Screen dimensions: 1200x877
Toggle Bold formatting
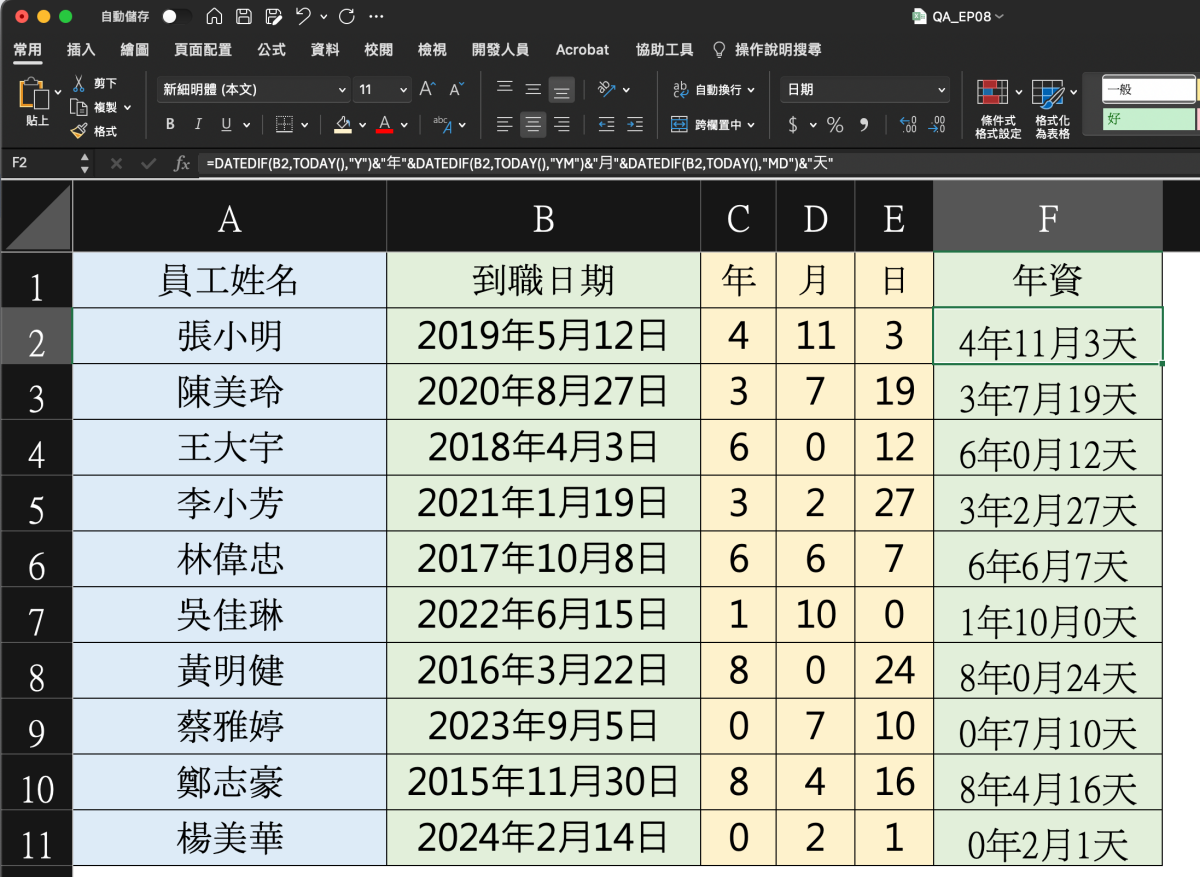coord(170,125)
